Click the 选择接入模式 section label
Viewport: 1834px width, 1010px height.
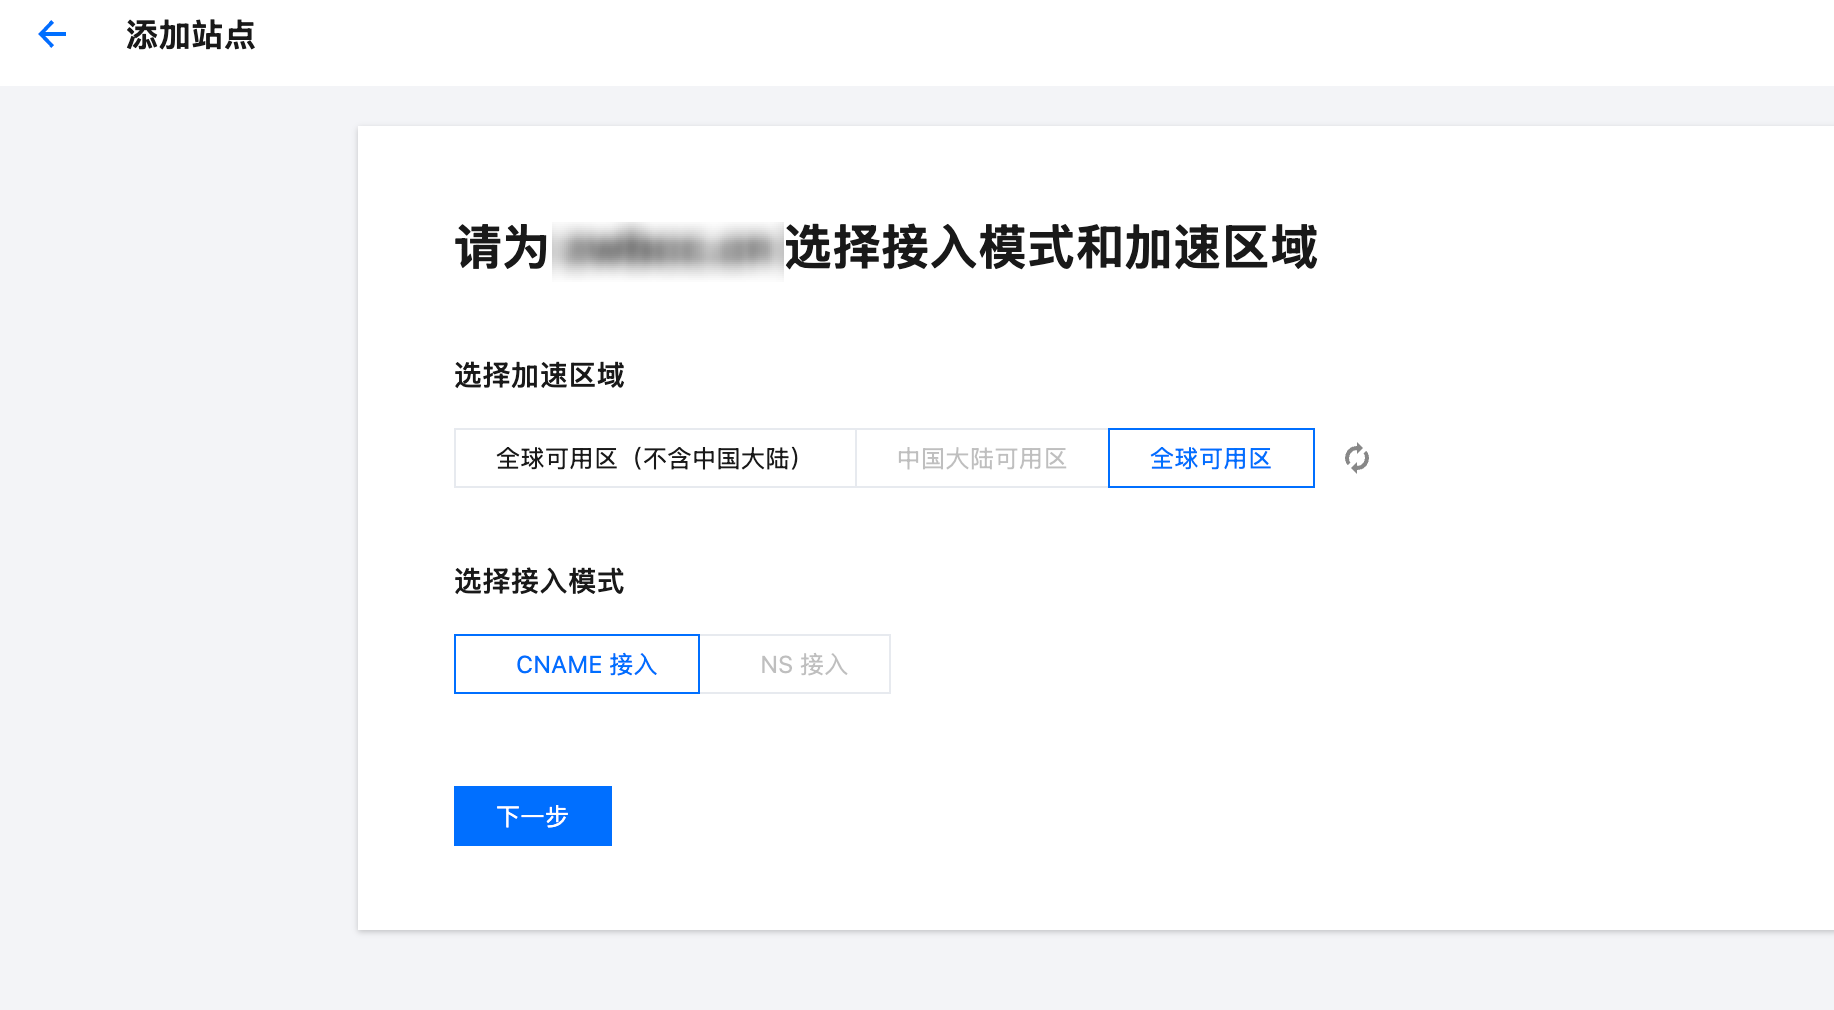[x=539, y=582]
